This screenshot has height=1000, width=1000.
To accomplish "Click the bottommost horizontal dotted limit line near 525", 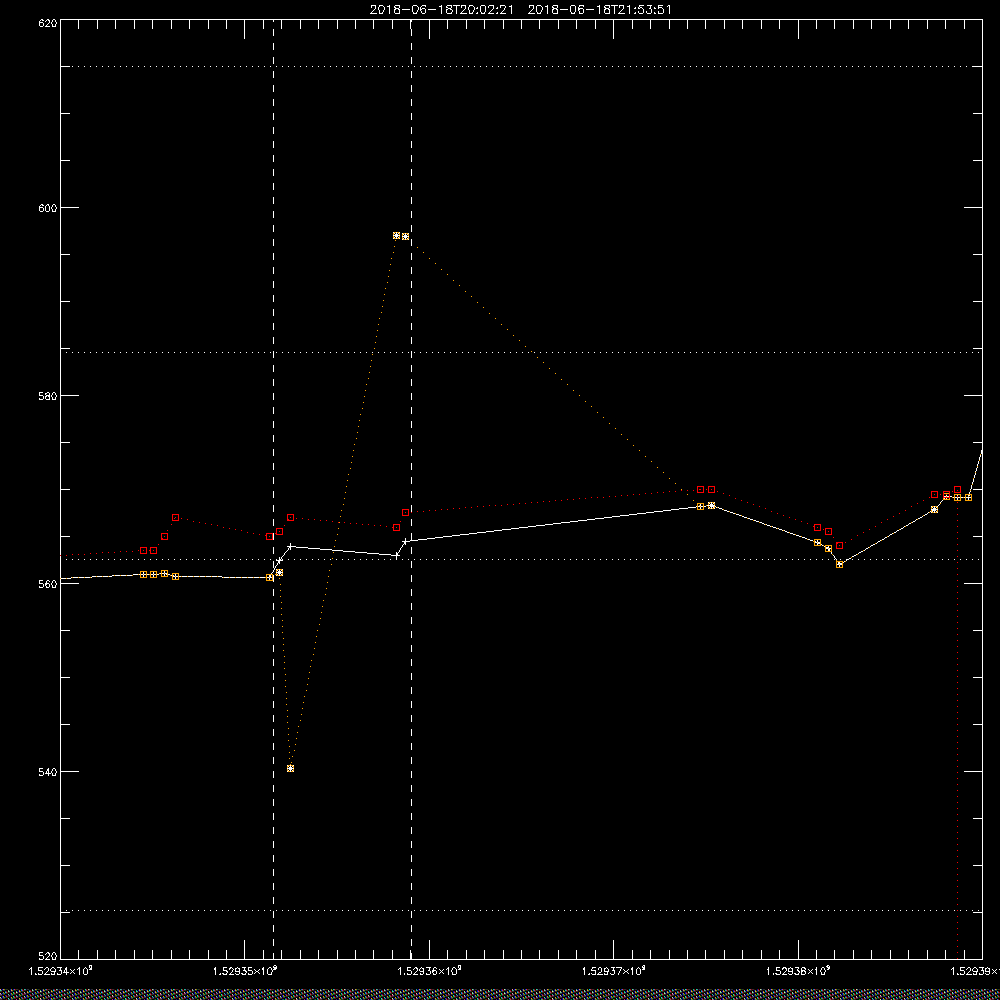I will click(x=520, y=911).
